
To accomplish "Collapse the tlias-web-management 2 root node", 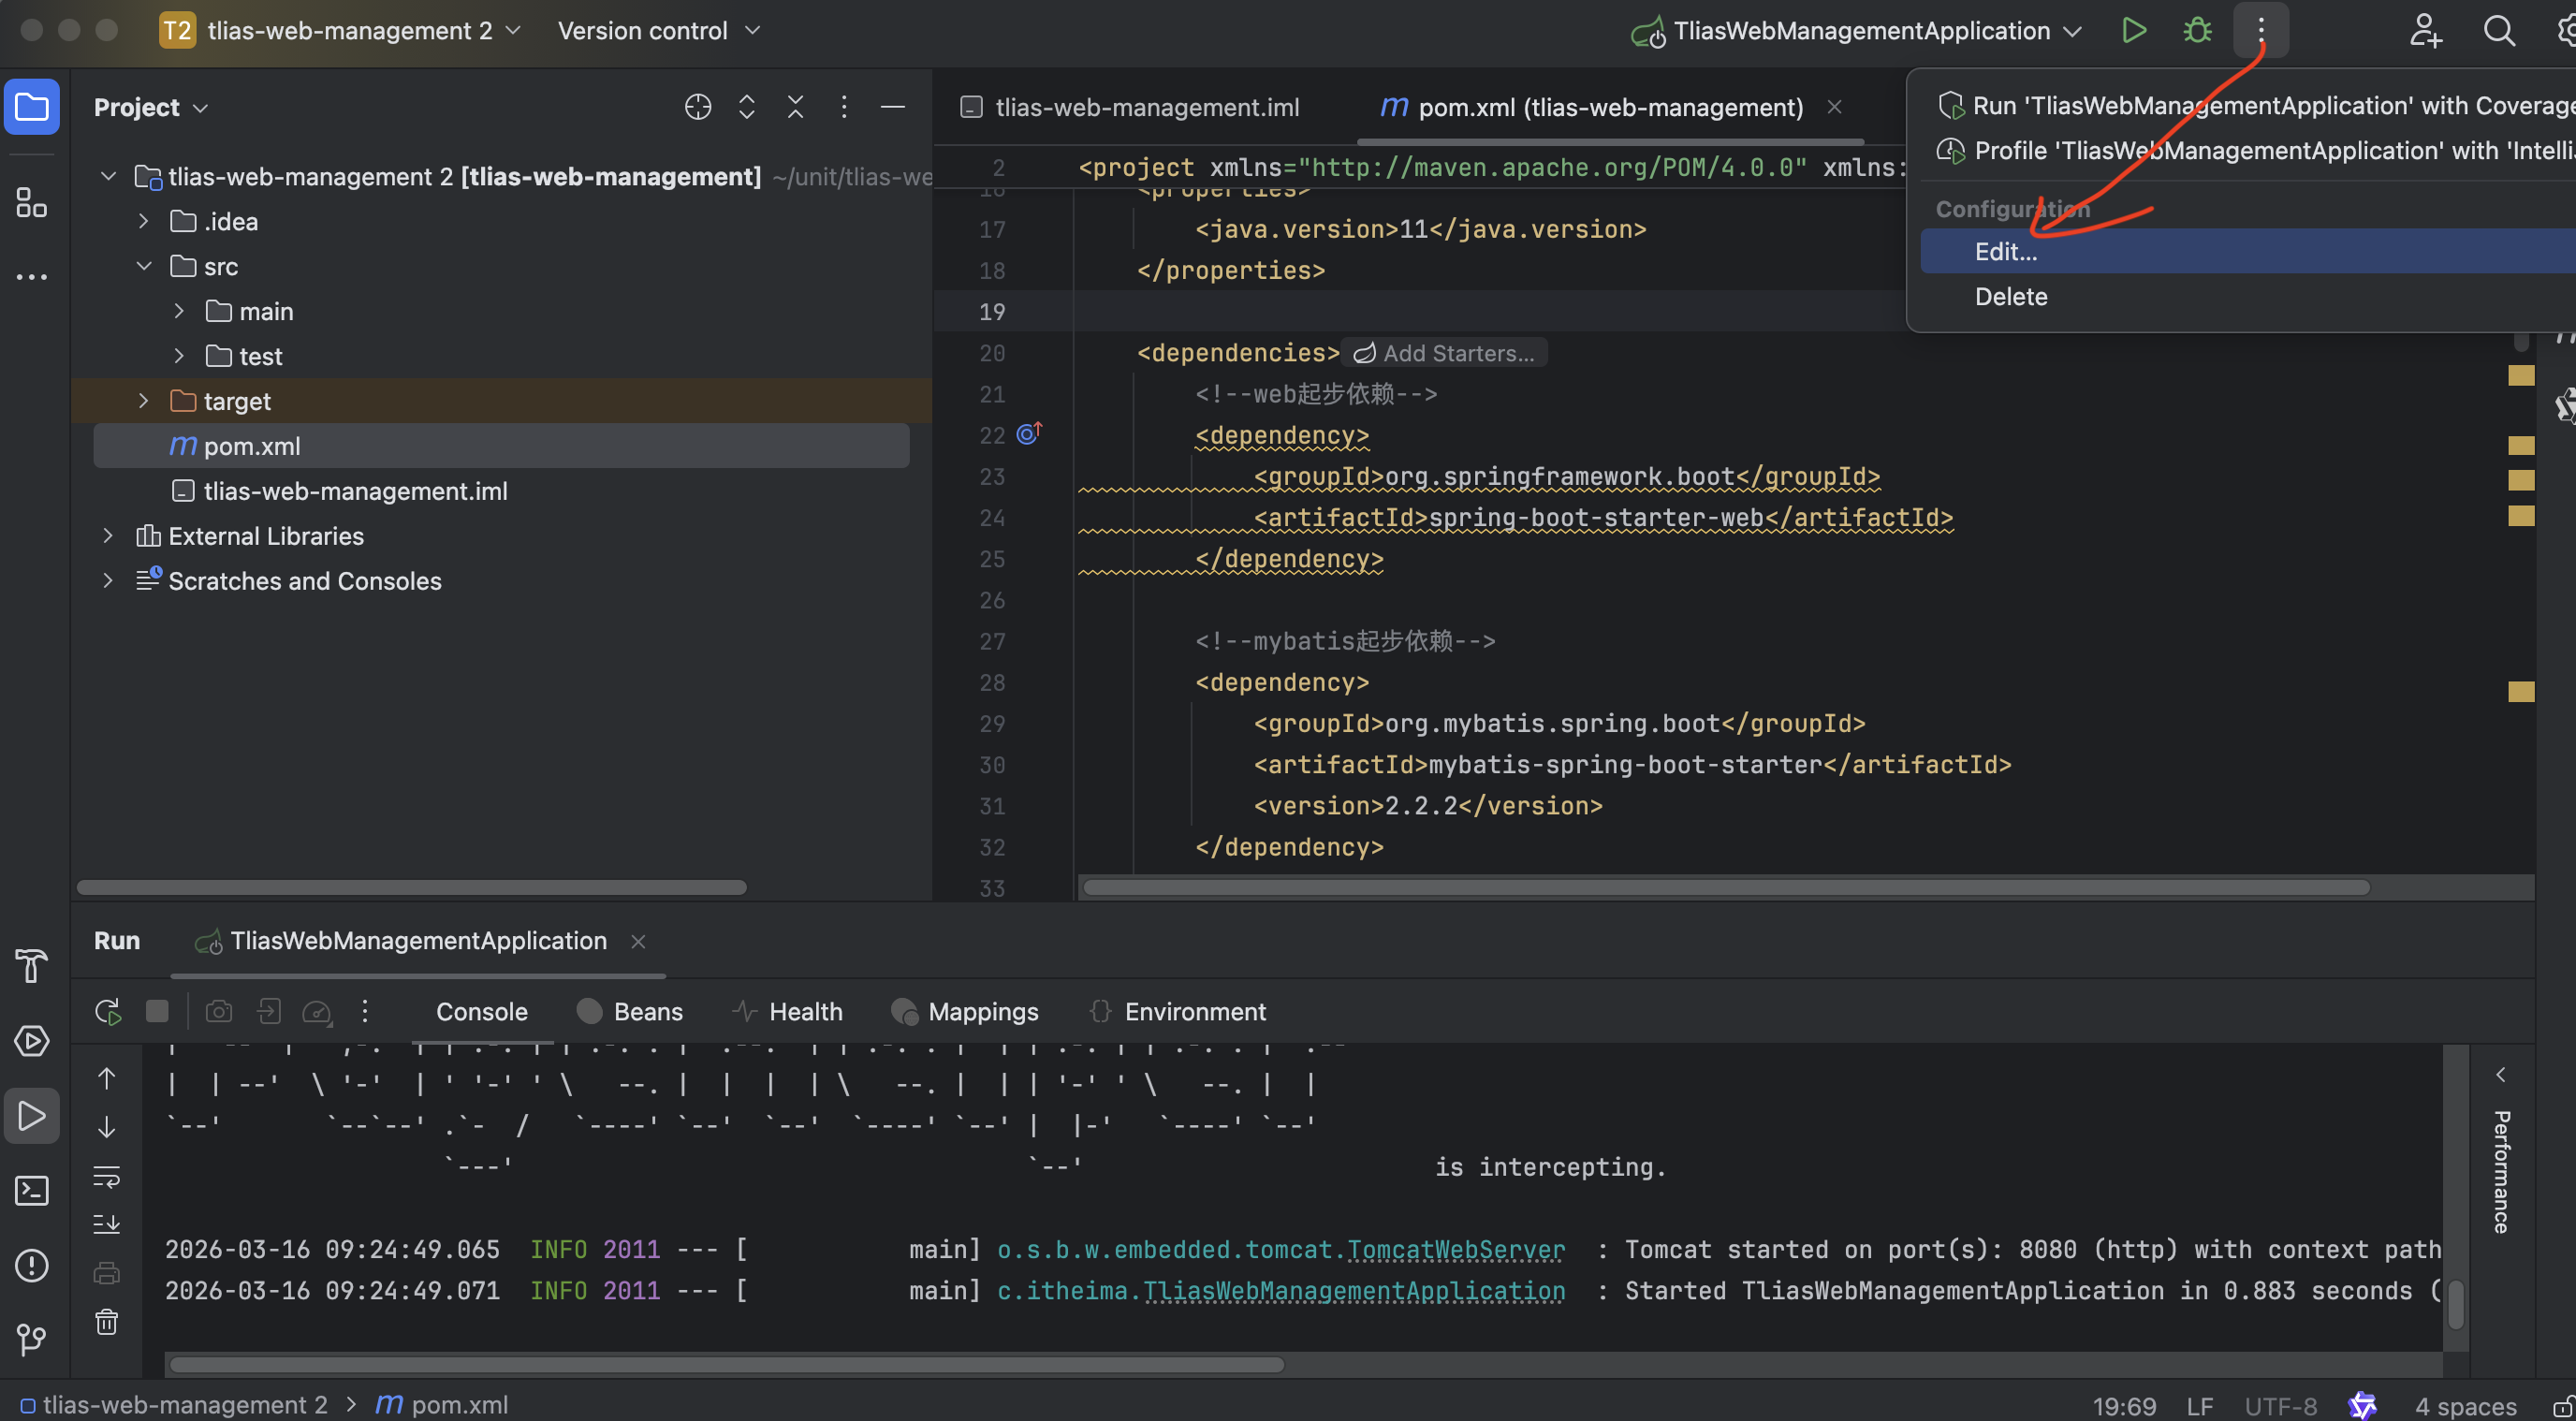I will coord(108,176).
